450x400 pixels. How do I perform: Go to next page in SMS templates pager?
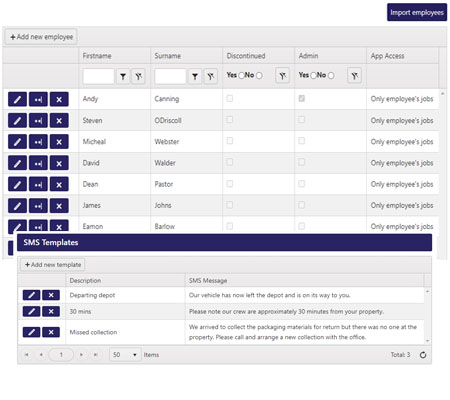pos(81,355)
